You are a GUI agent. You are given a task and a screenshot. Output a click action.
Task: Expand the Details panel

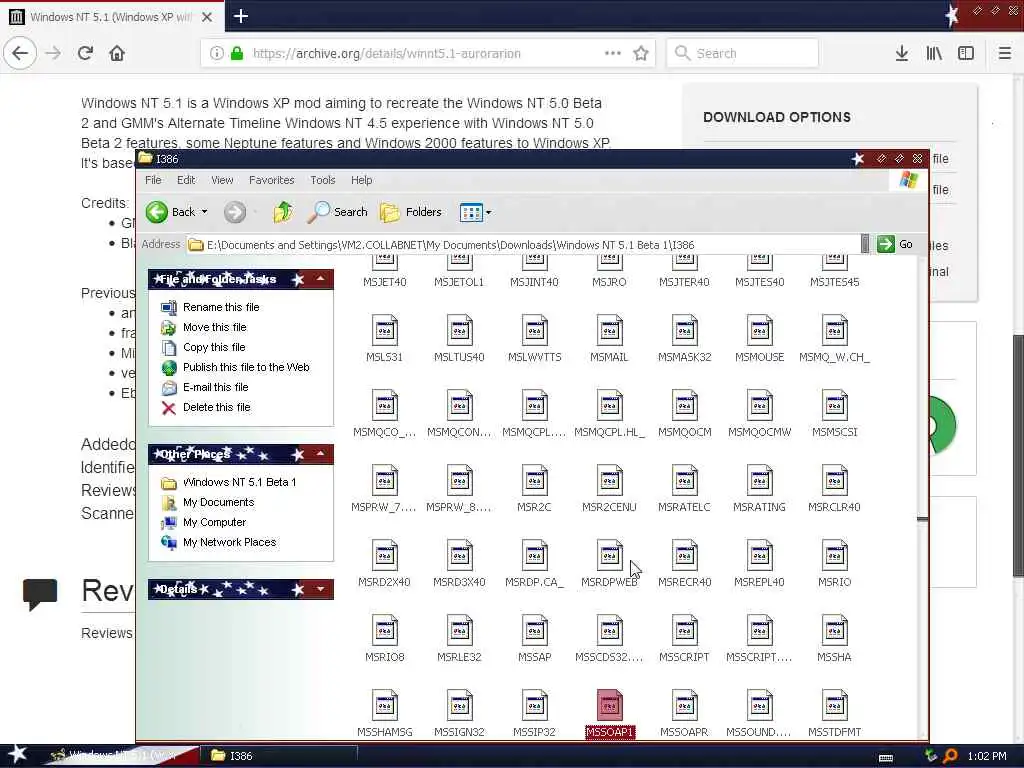tap(321, 589)
